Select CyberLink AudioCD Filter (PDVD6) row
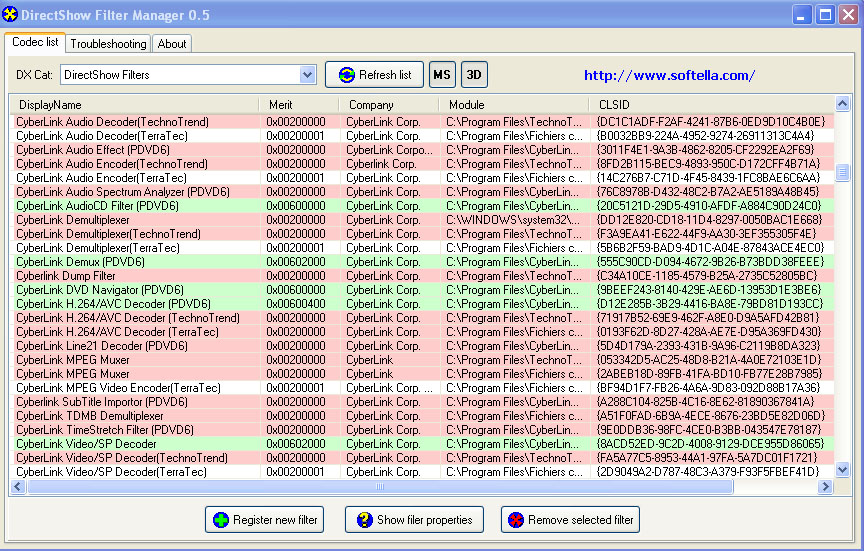The height and width of the screenshot is (551, 864). pyautogui.click(x=422, y=206)
